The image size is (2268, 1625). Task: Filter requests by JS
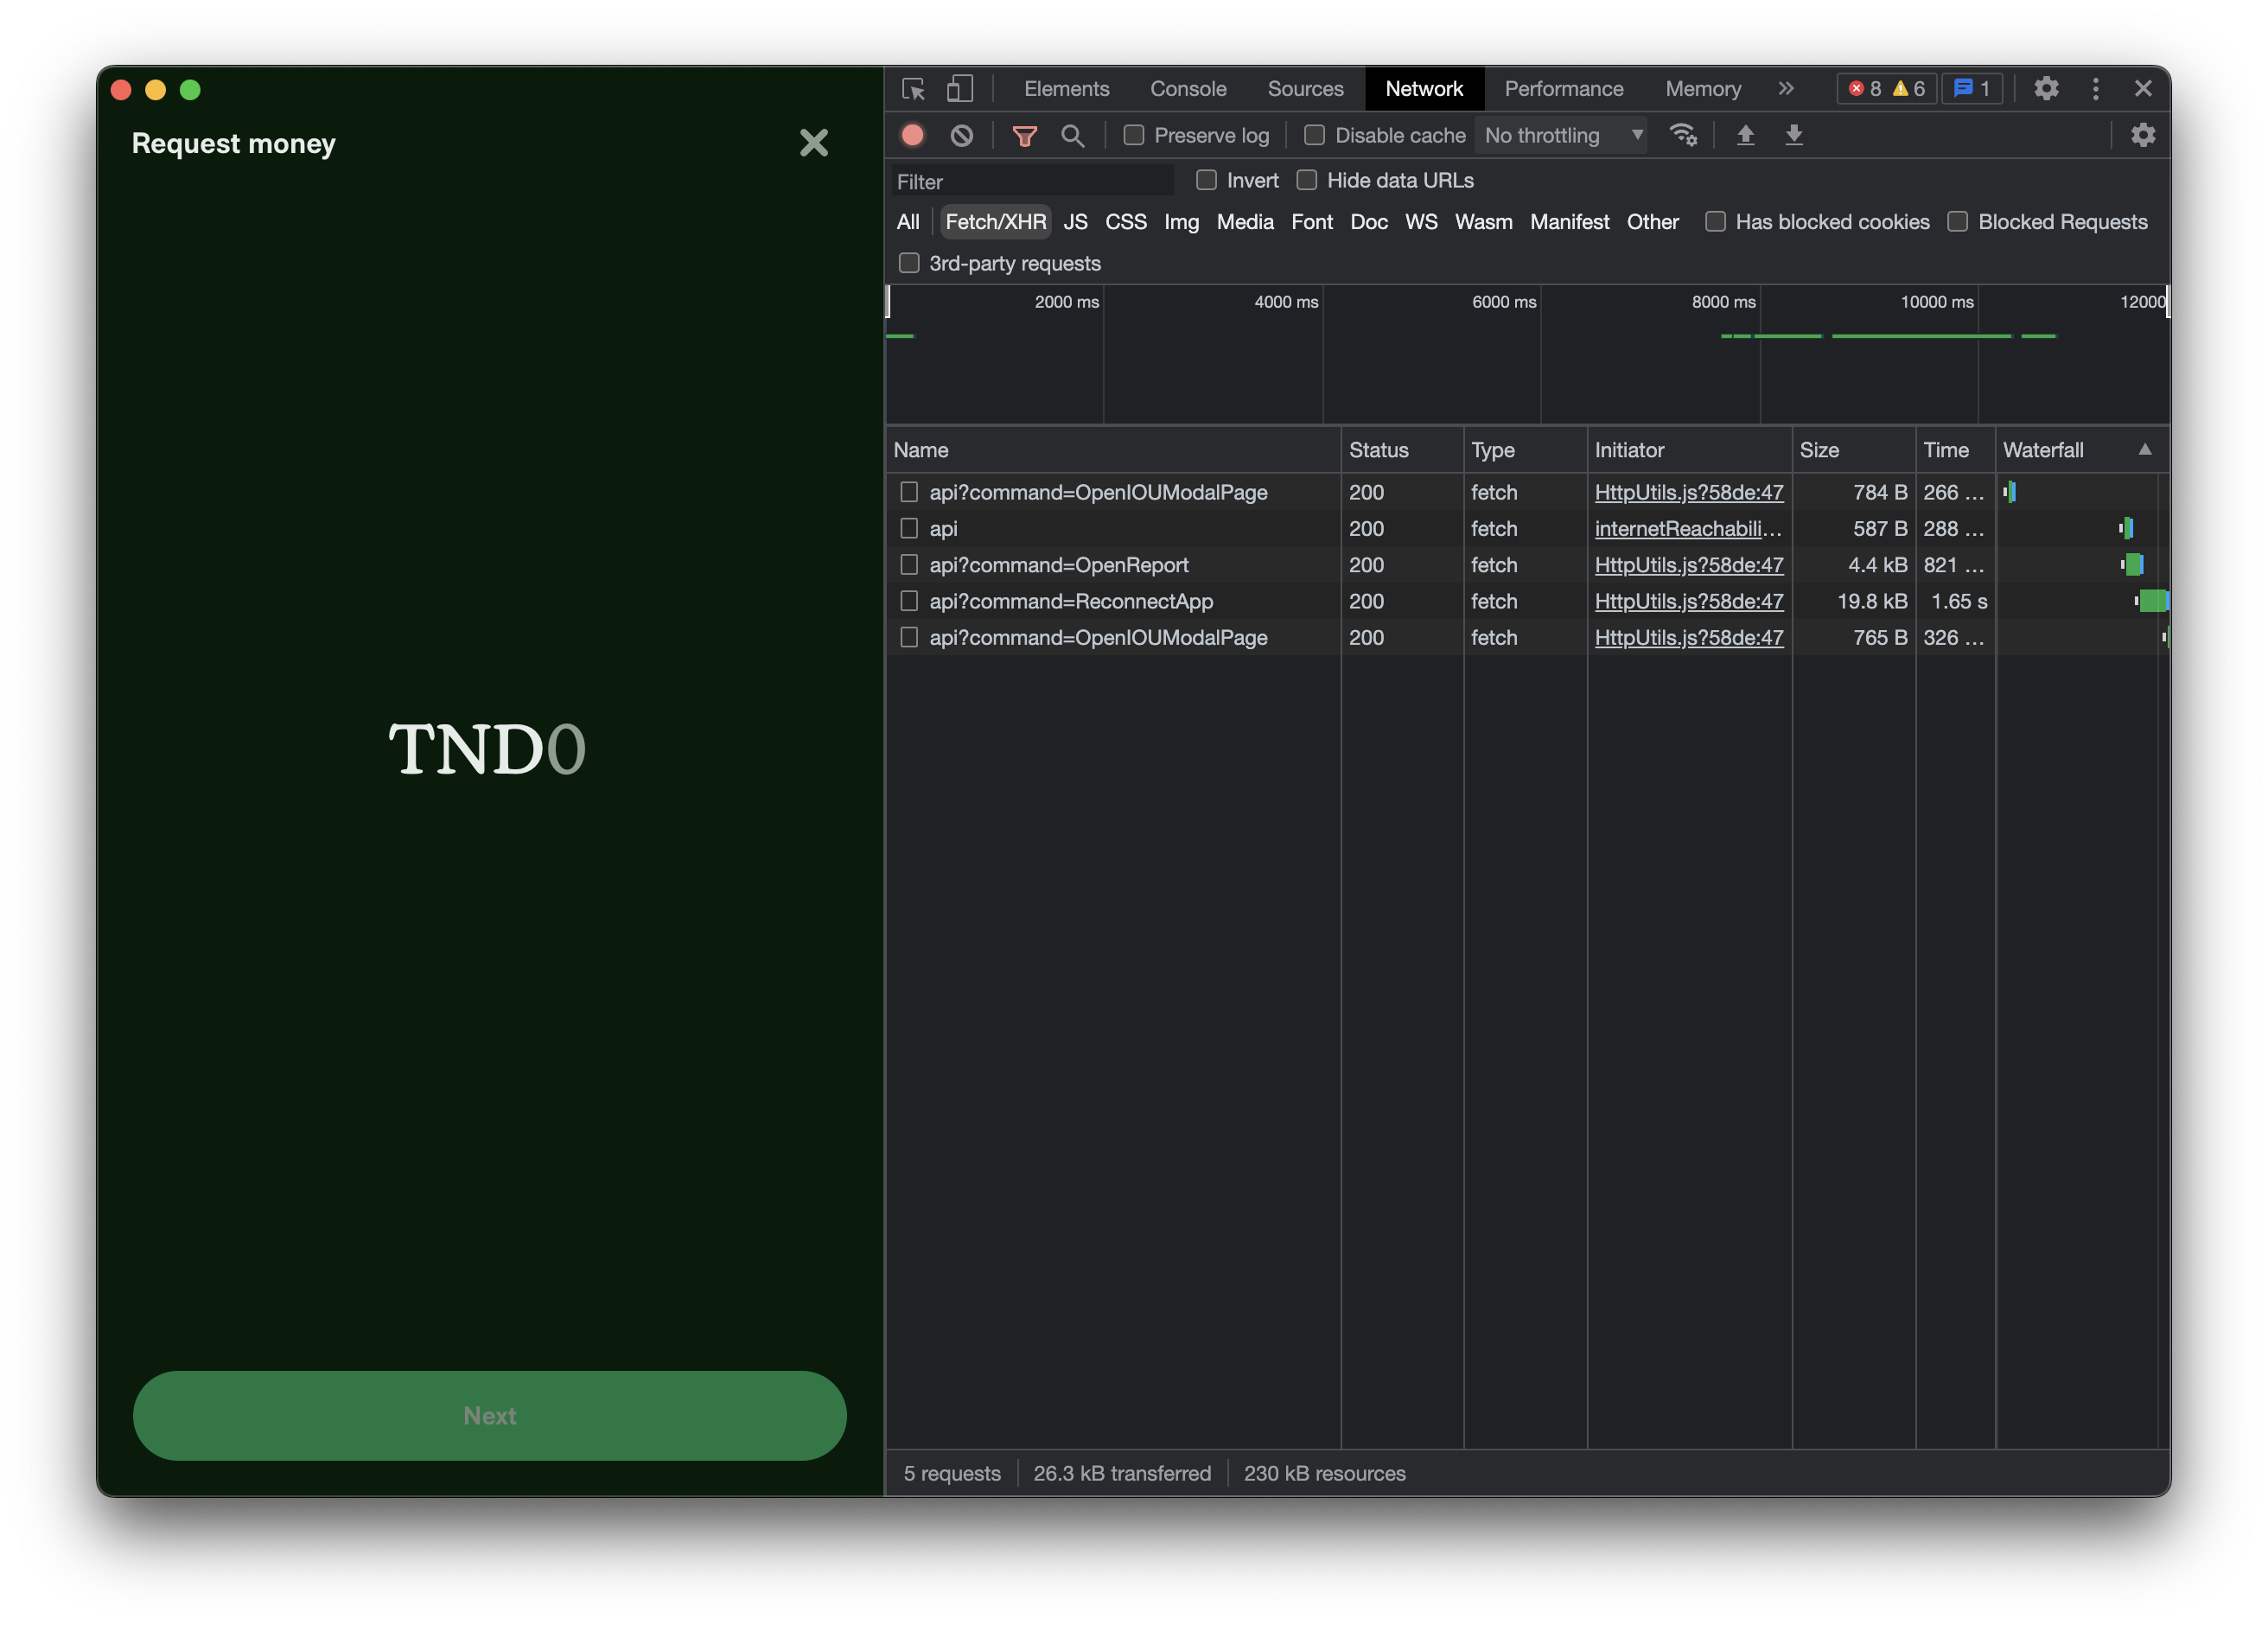(x=1075, y=222)
